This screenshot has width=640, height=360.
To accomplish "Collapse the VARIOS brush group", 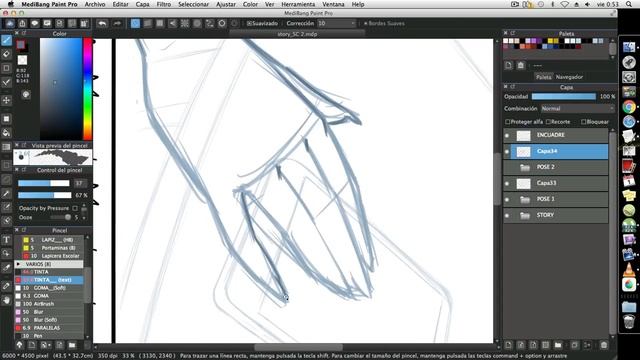I will [18, 264].
